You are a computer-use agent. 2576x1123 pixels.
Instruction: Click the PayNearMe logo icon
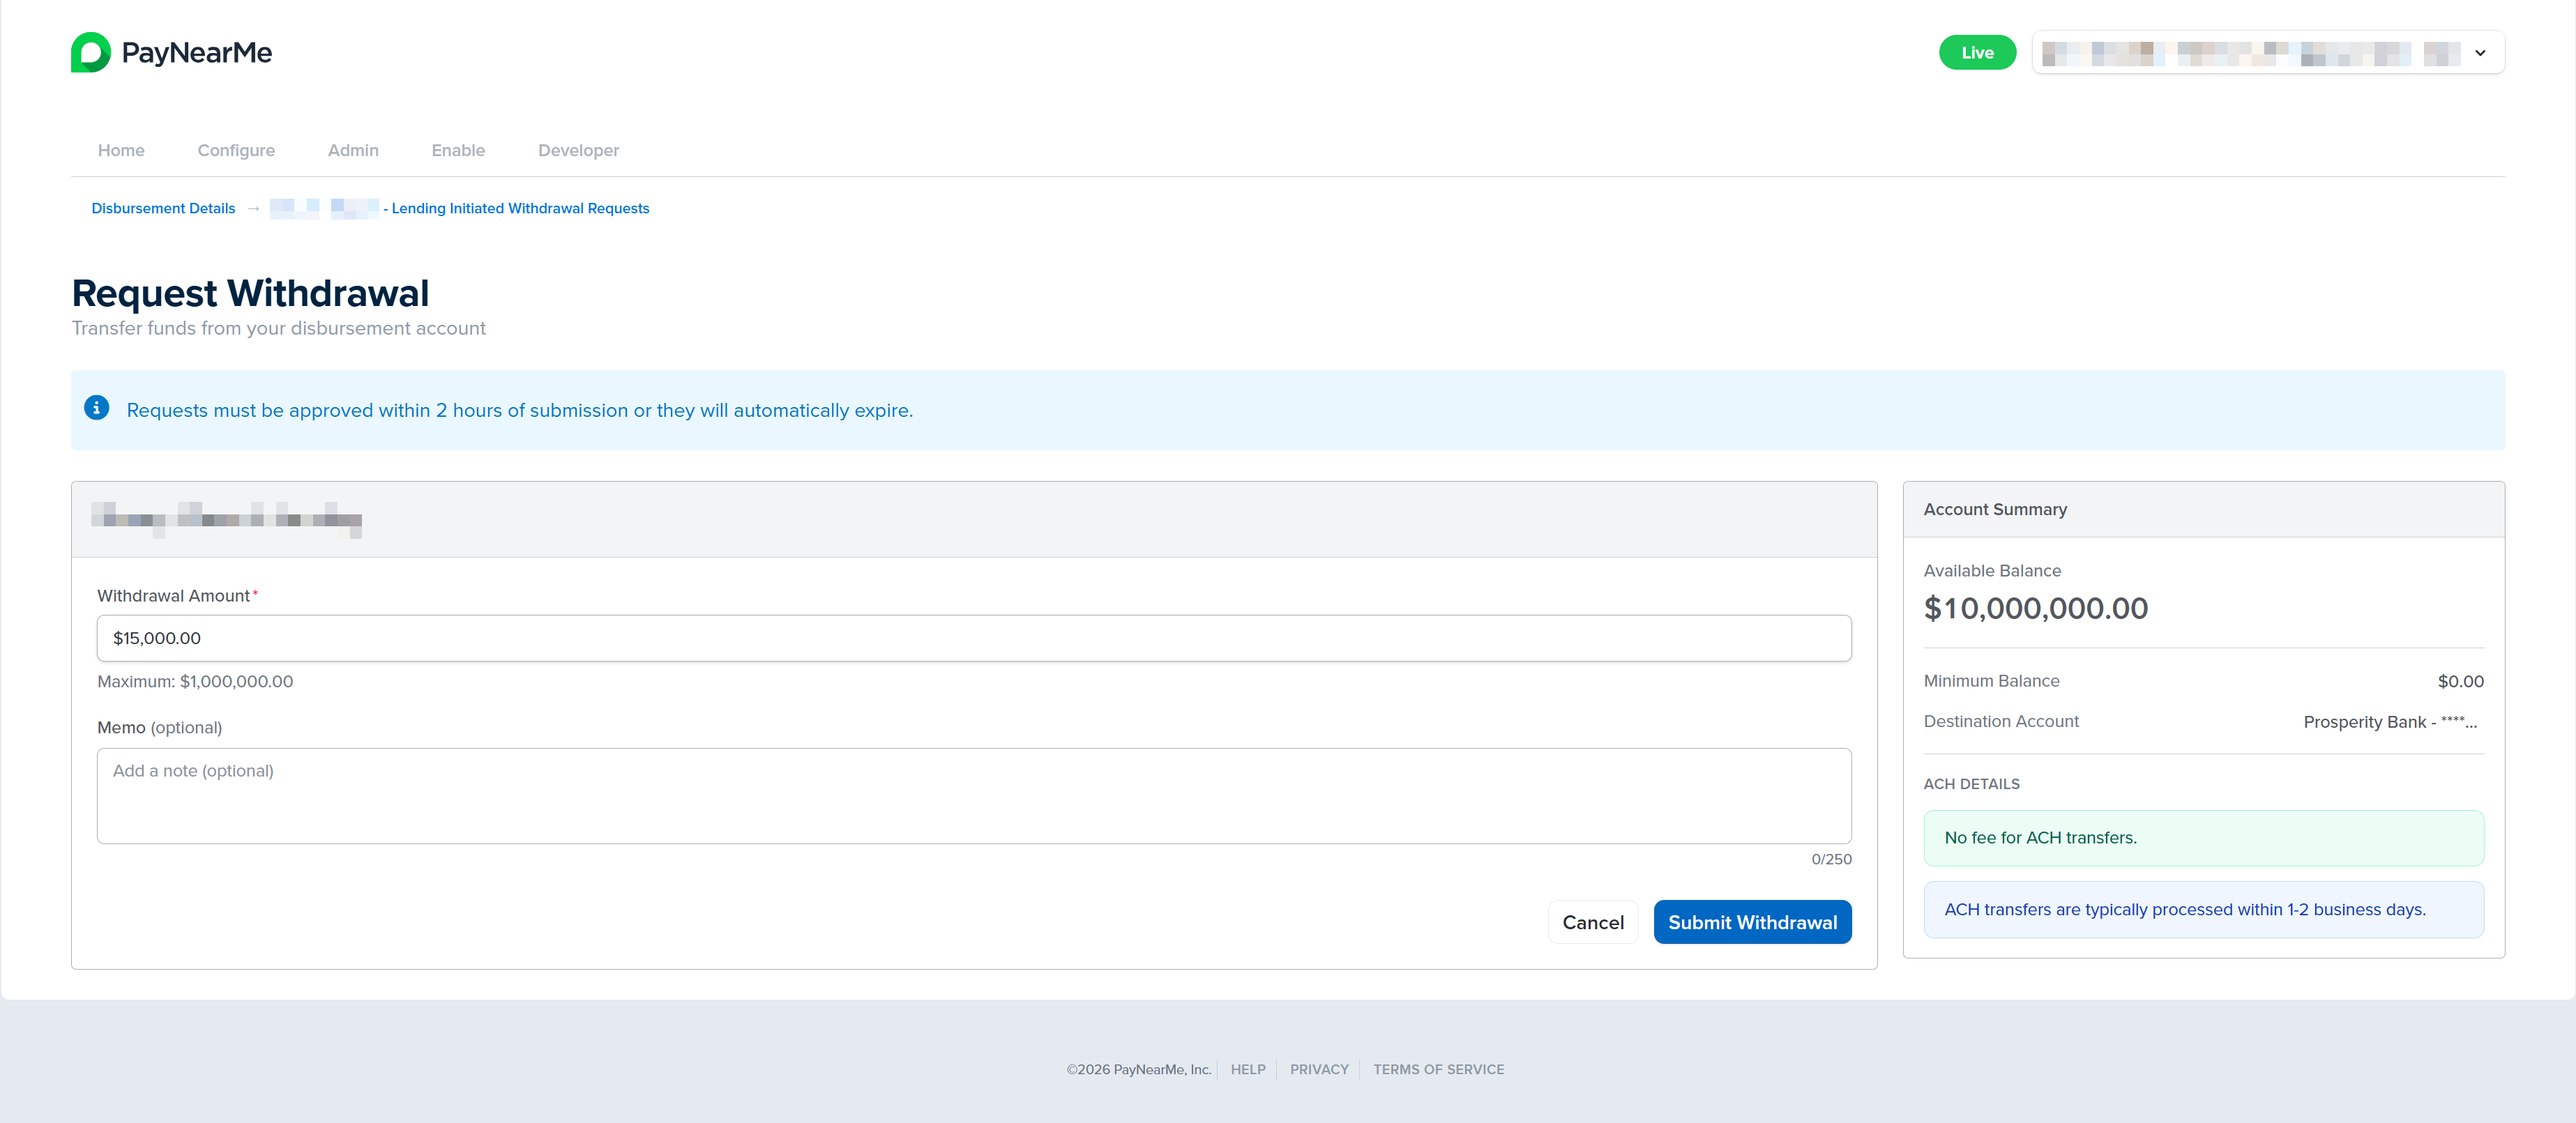pos(91,52)
